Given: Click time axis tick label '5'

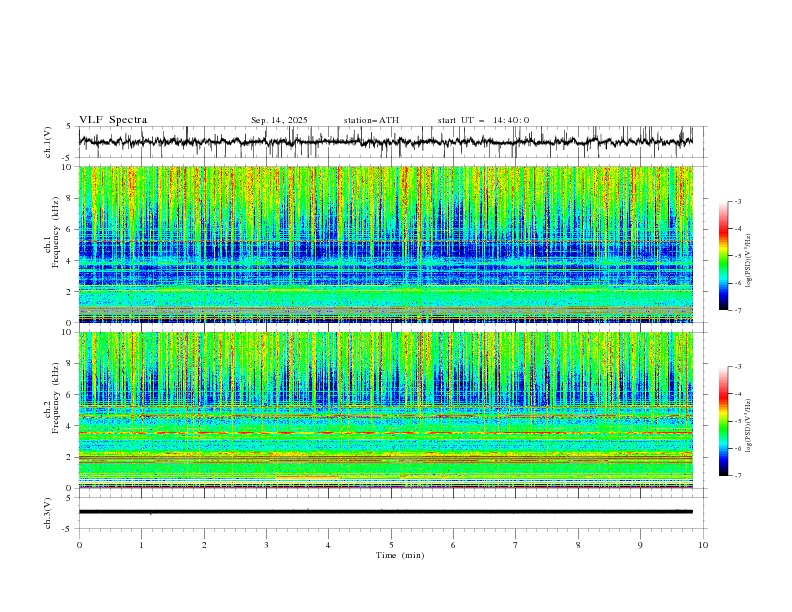Looking at the screenshot, I should point(391,545).
